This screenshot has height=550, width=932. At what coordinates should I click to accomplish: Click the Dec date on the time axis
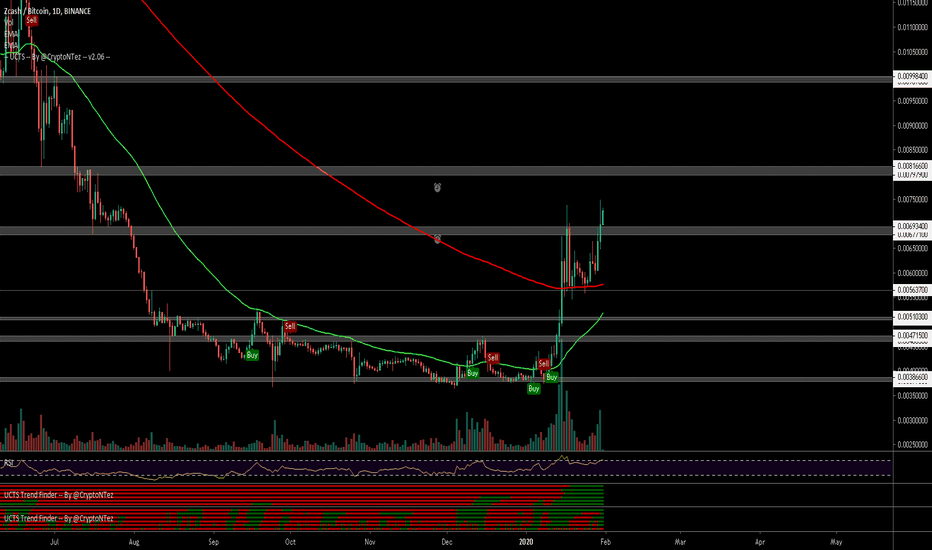(447, 542)
